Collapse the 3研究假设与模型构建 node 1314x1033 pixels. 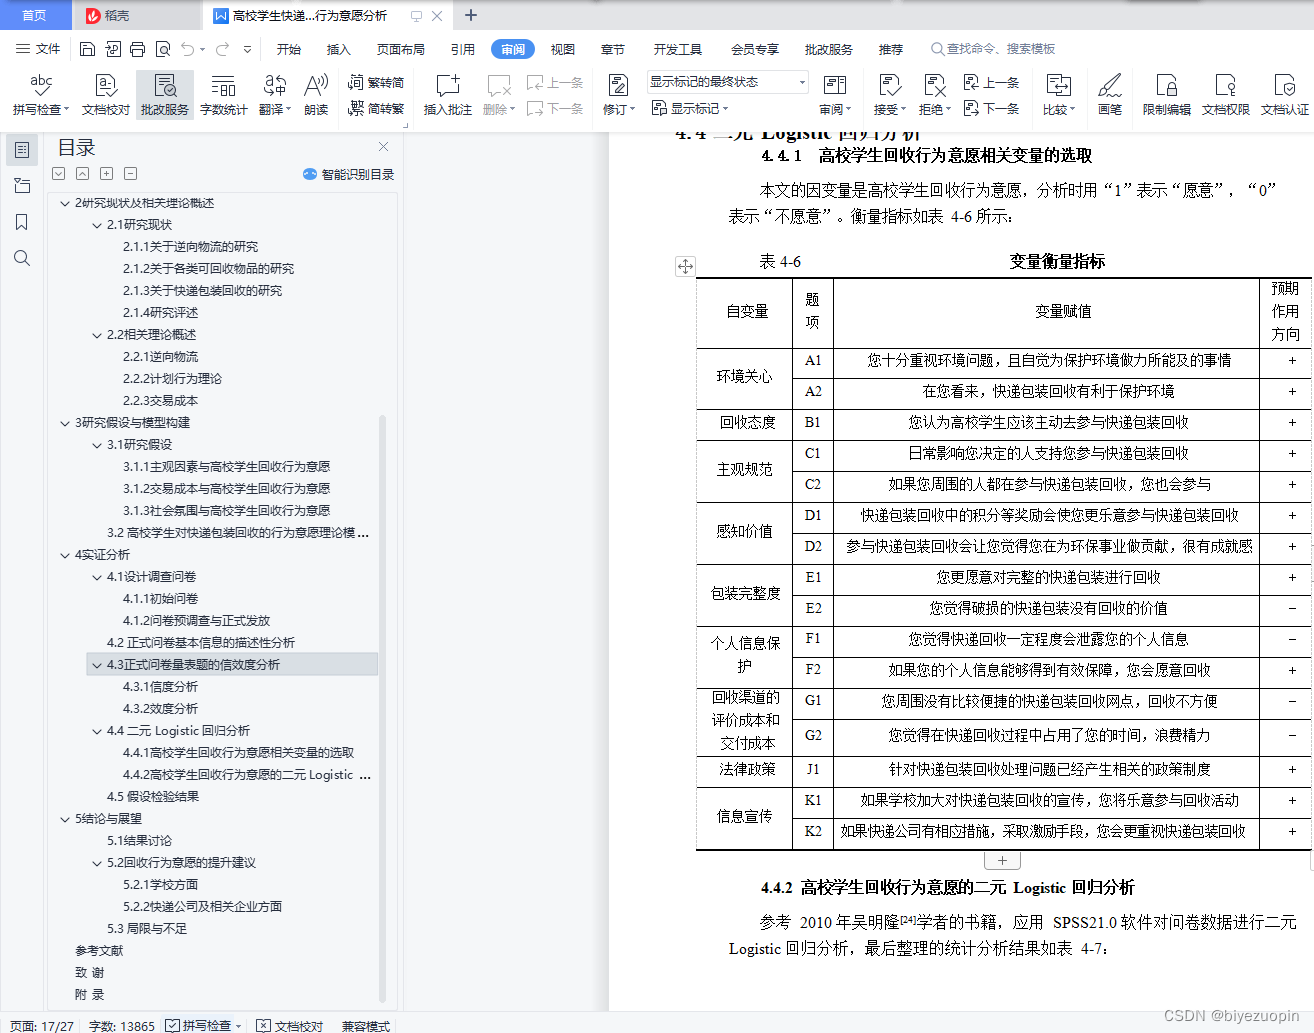tap(65, 423)
